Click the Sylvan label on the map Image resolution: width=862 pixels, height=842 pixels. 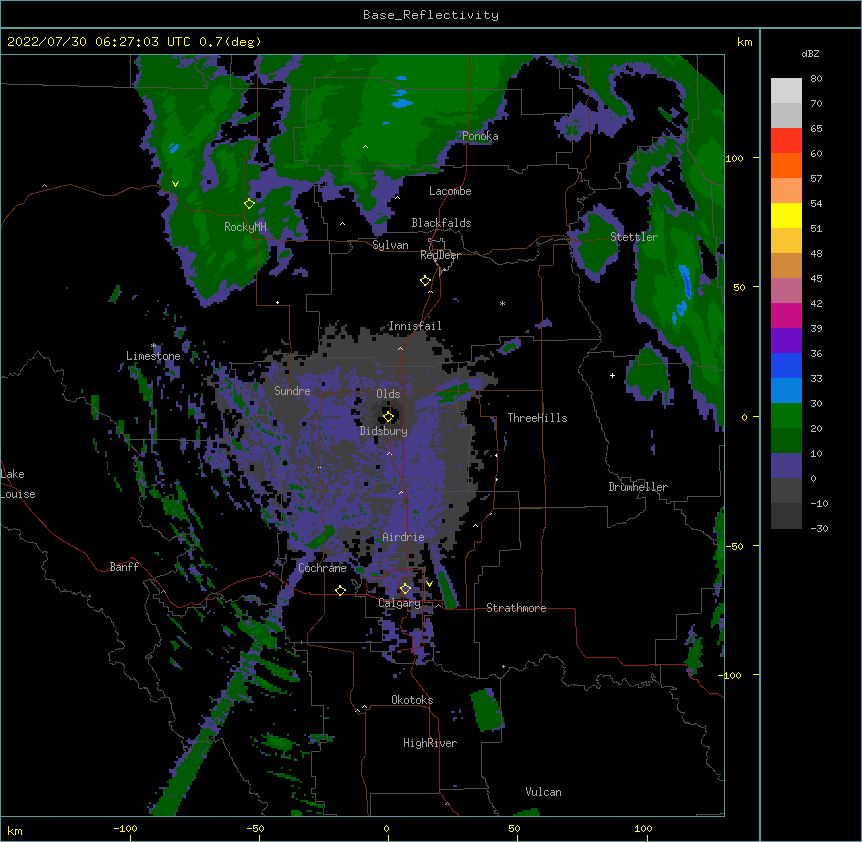(x=390, y=245)
